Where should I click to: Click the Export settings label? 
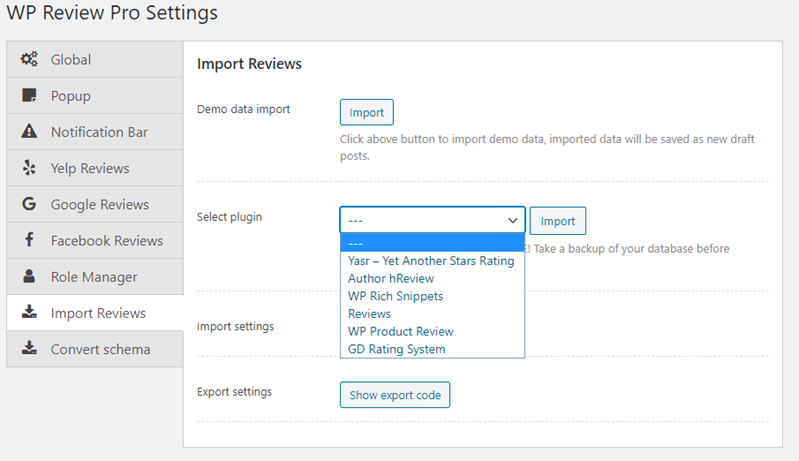pyautogui.click(x=234, y=391)
